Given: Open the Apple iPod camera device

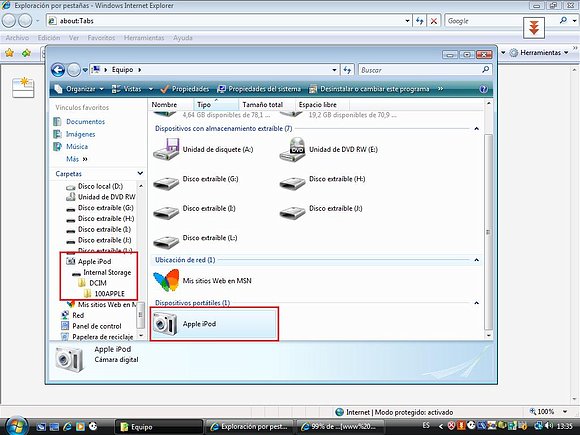Looking at the screenshot, I should coord(214,324).
